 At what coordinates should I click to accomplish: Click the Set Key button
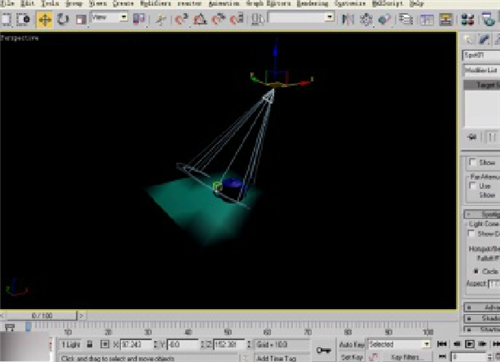click(352, 357)
